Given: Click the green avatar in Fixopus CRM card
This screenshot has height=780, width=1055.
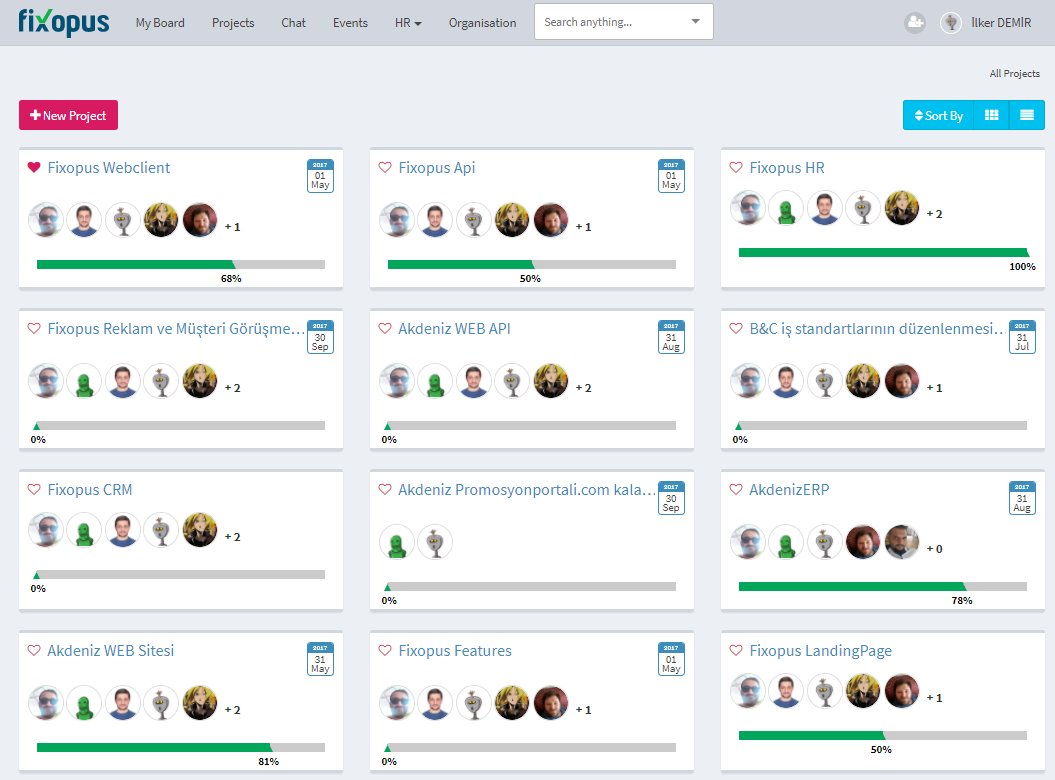Looking at the screenshot, I should (84, 530).
